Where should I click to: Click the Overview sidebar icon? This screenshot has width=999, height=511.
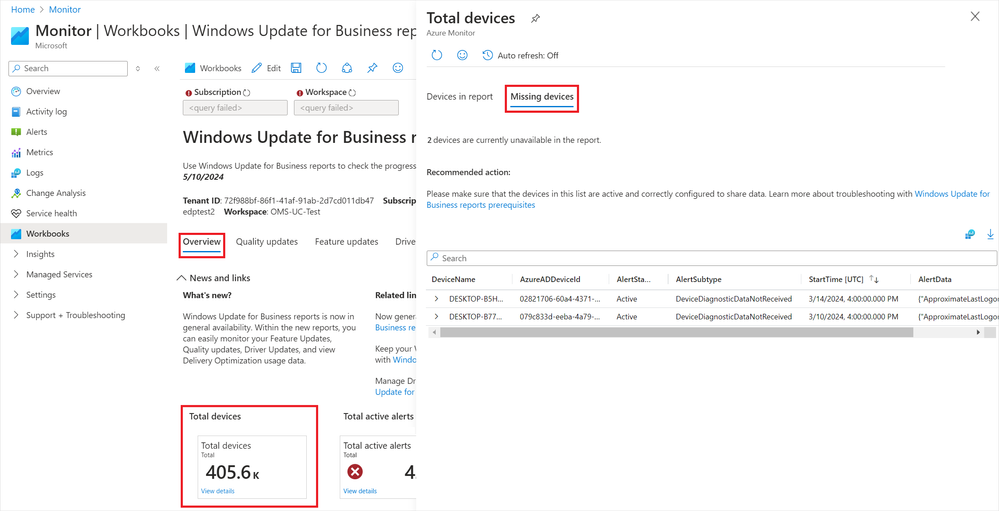coord(16,91)
